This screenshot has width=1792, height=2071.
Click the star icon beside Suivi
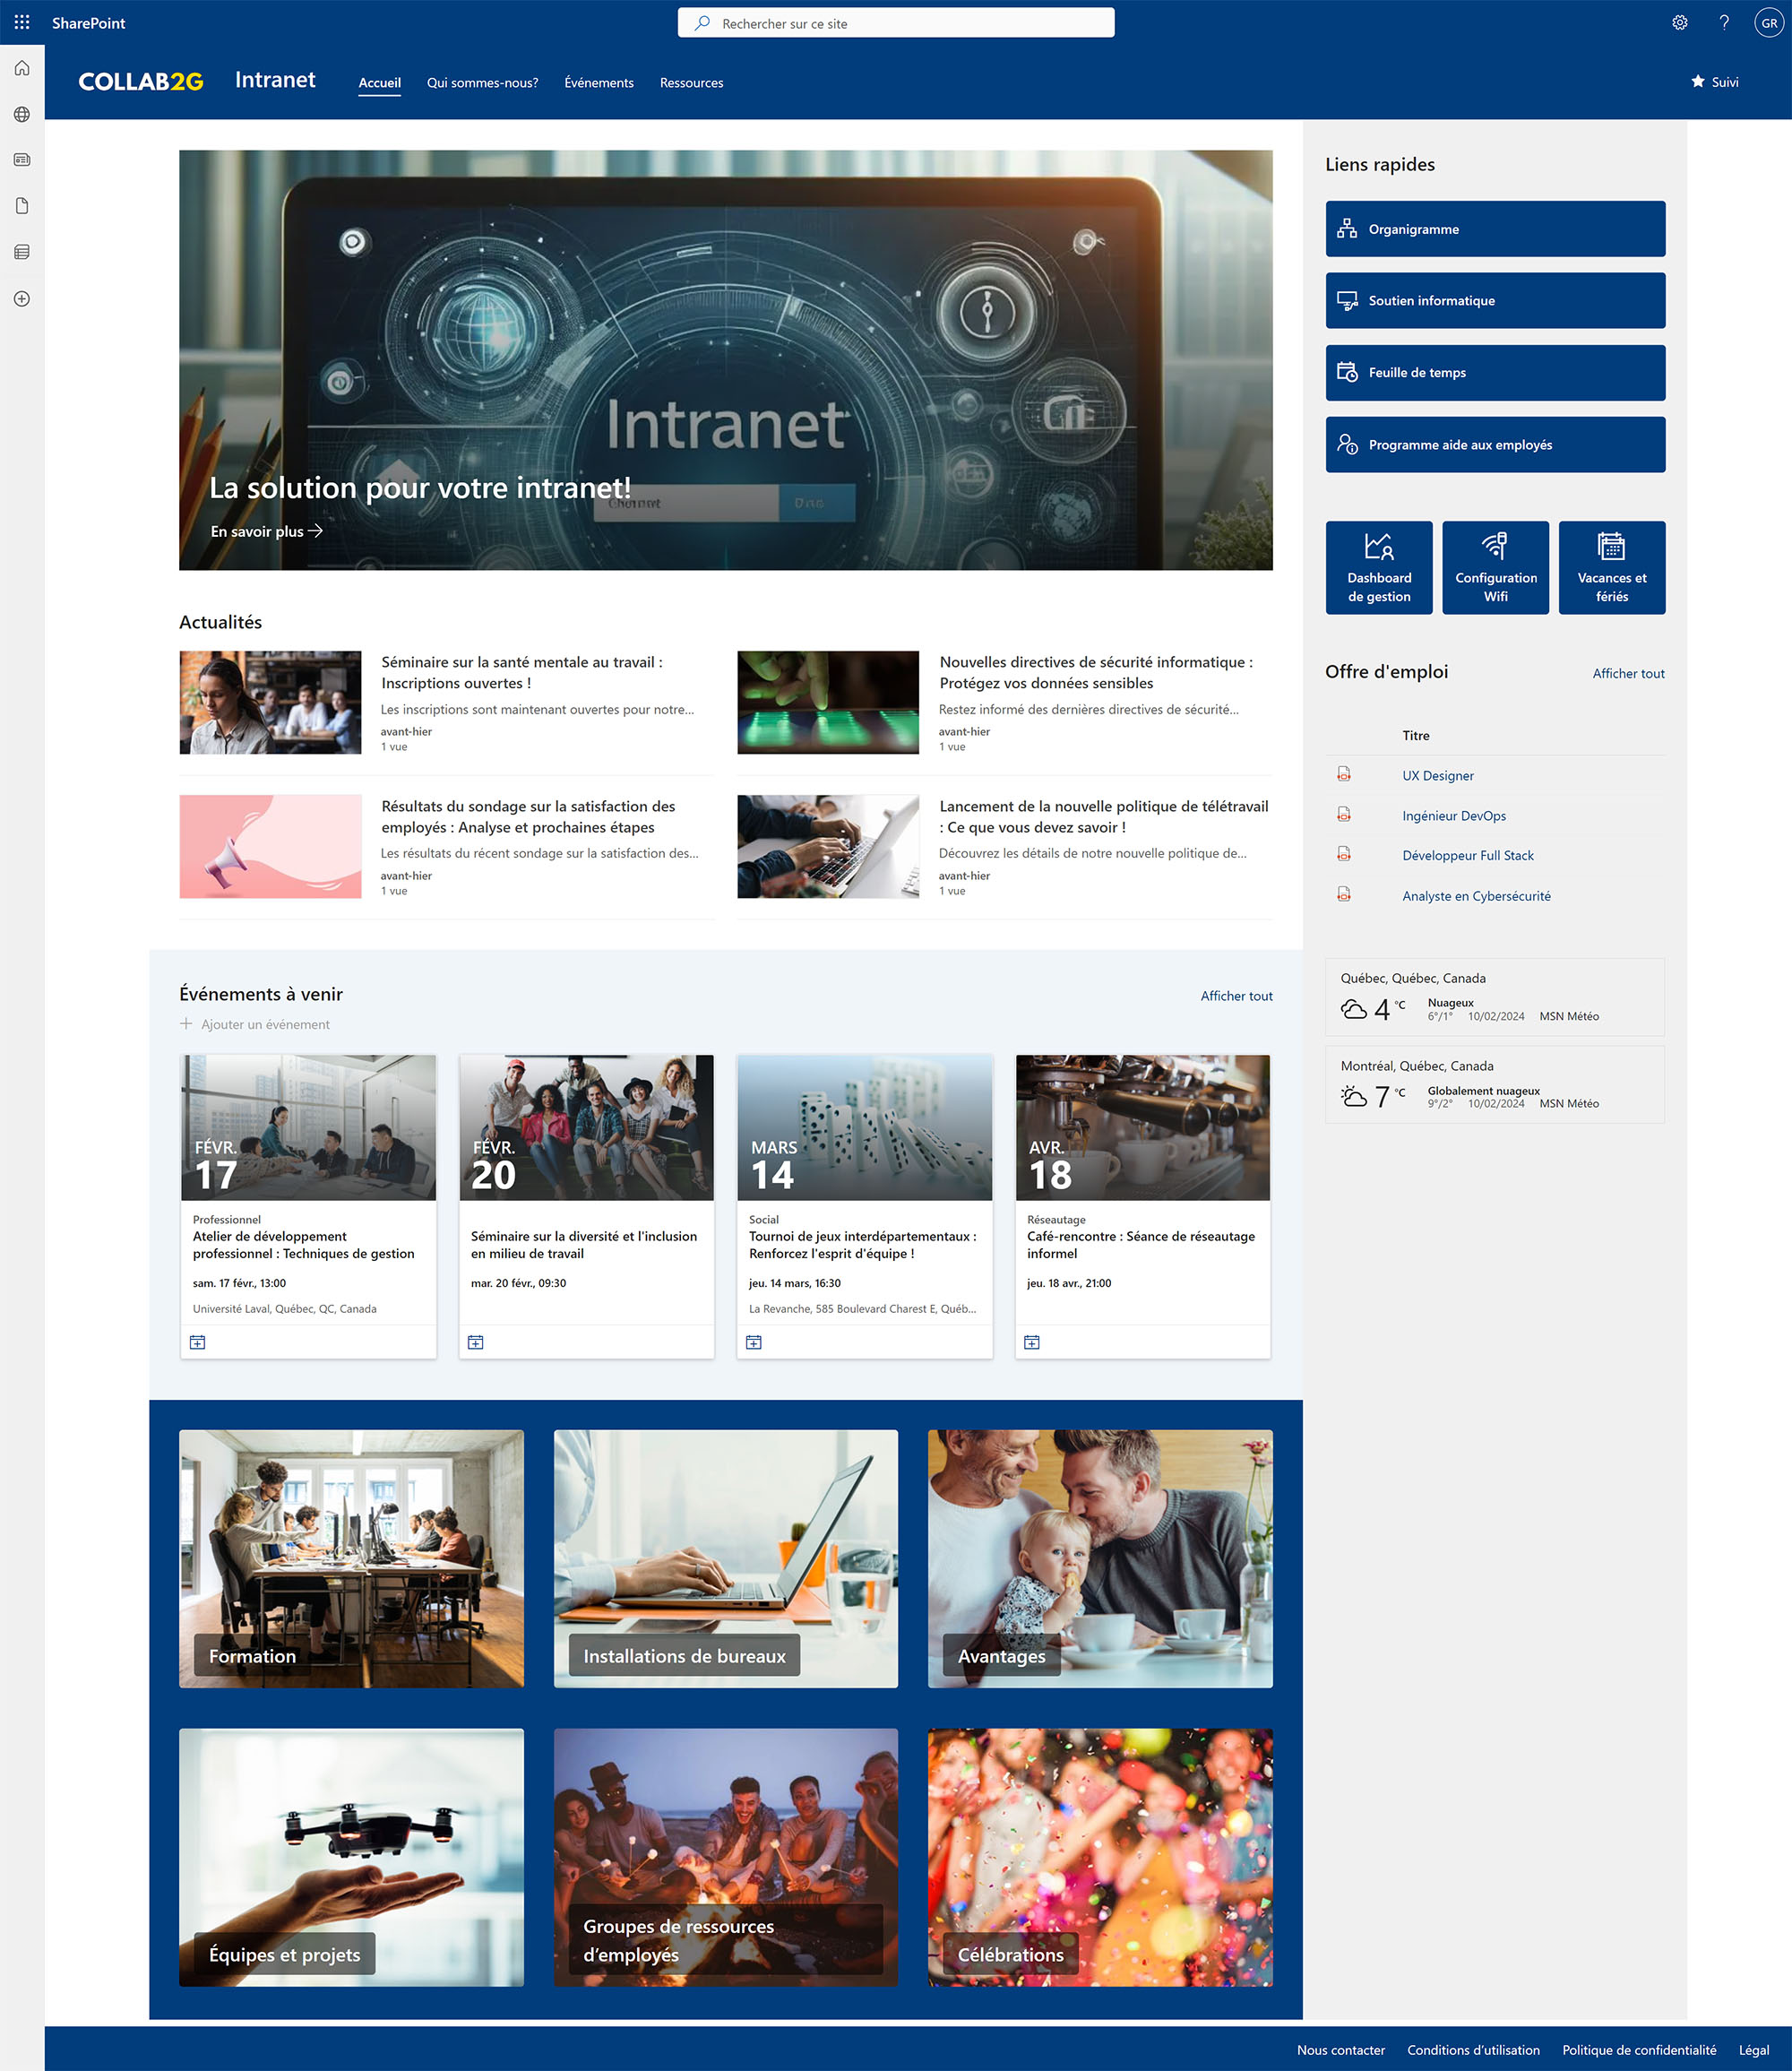pos(1698,82)
